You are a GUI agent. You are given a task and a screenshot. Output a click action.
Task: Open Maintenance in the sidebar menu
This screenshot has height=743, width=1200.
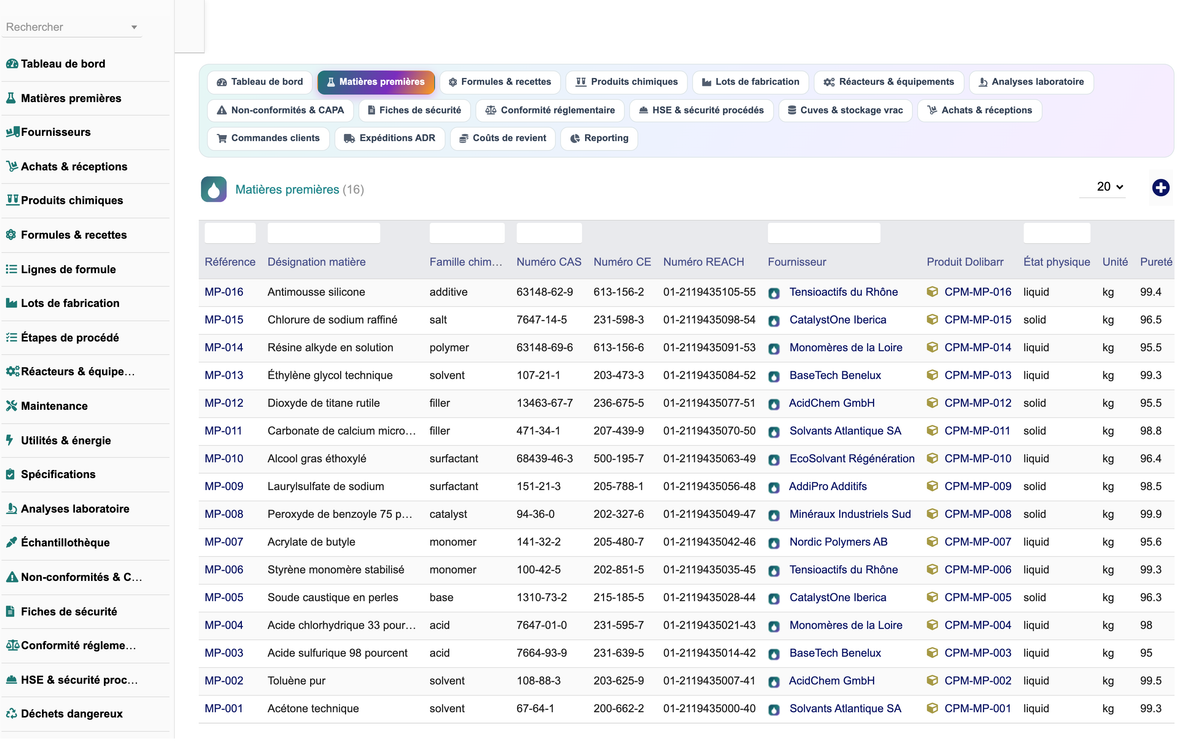54,406
